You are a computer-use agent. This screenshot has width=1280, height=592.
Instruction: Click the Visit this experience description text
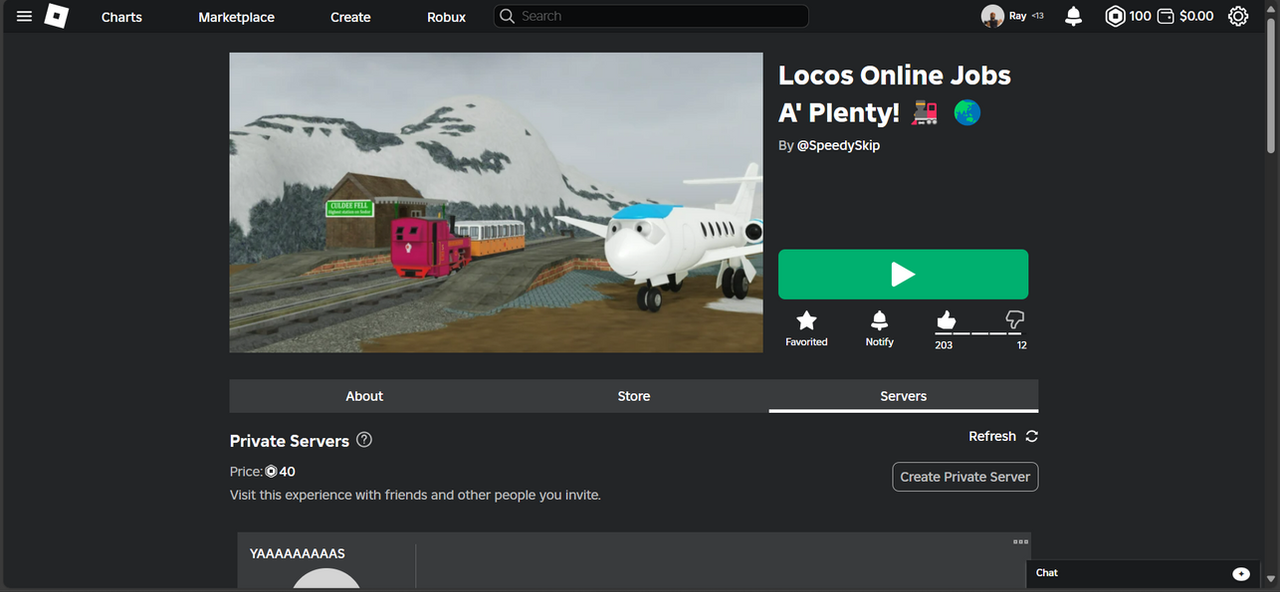point(415,495)
